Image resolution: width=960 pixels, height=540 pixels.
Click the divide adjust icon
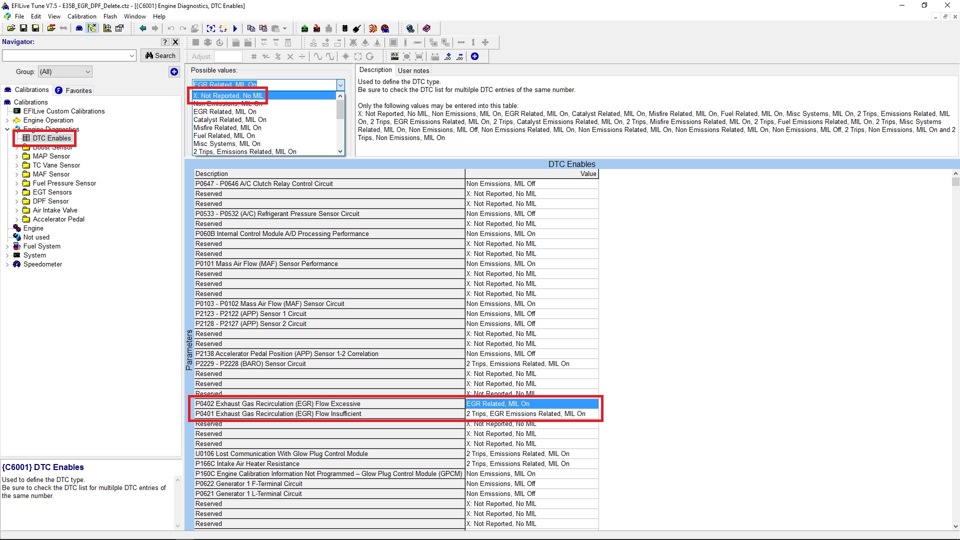[x=302, y=56]
